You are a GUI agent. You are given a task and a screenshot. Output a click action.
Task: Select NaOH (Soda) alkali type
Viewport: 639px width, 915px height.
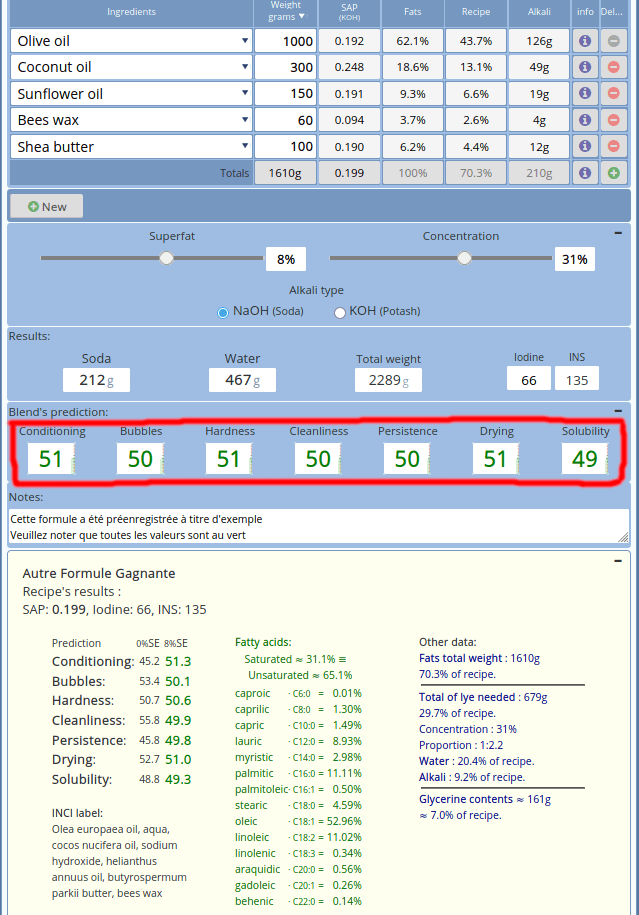pyautogui.click(x=223, y=312)
